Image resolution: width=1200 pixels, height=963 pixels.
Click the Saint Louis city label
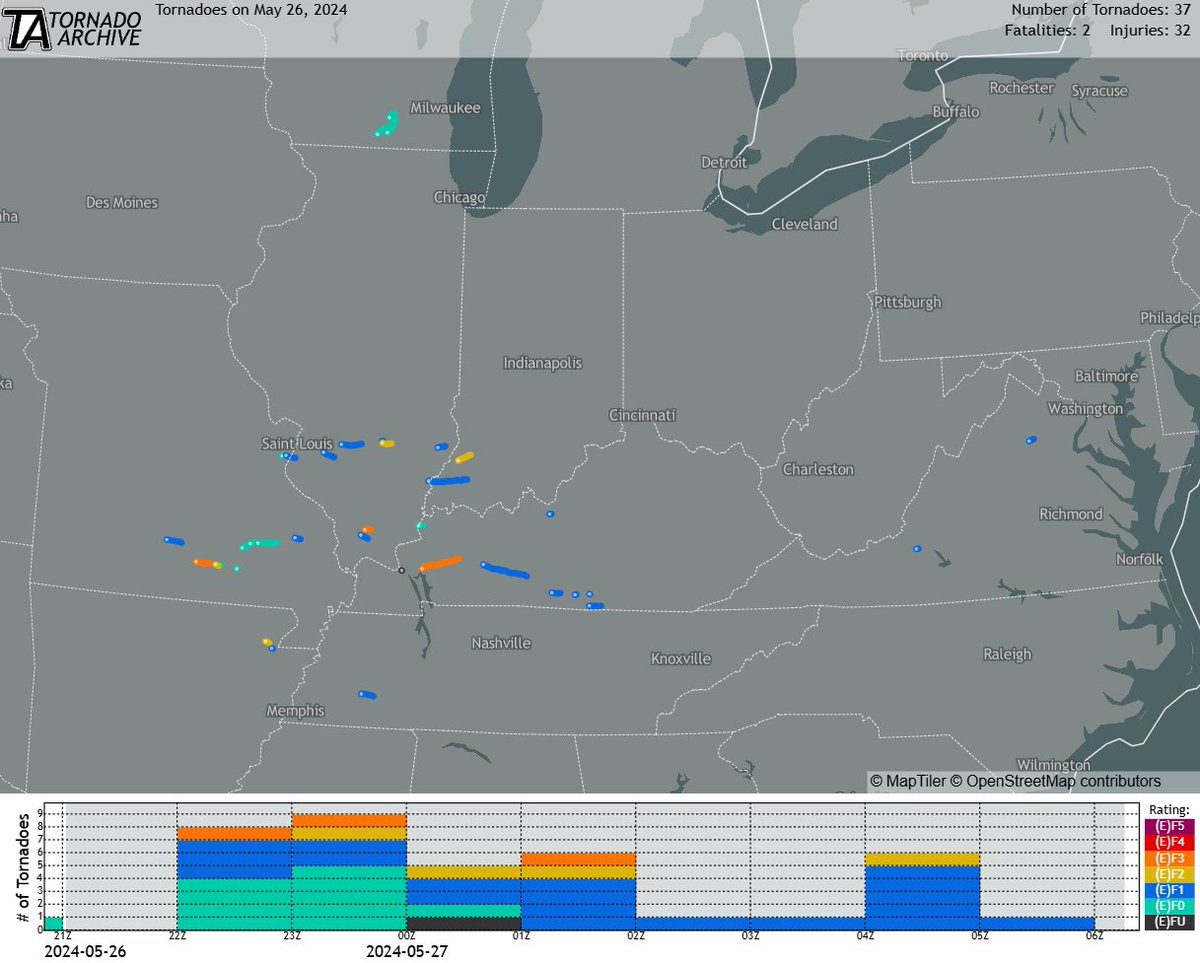(x=298, y=443)
